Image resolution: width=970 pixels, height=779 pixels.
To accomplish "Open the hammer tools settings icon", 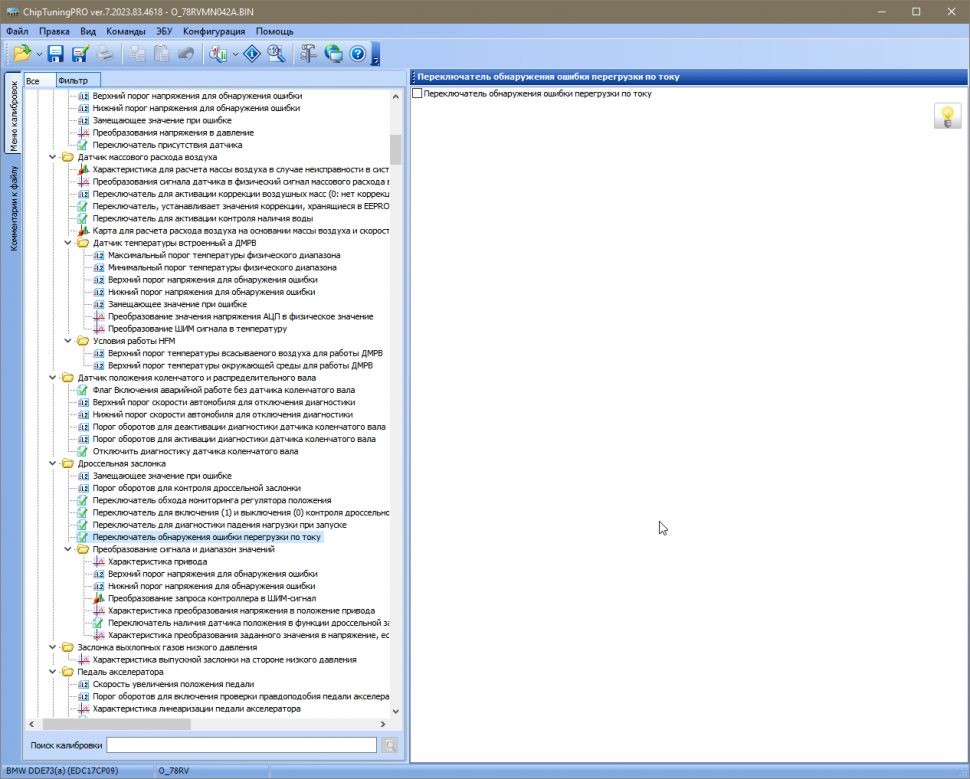I will tap(309, 54).
